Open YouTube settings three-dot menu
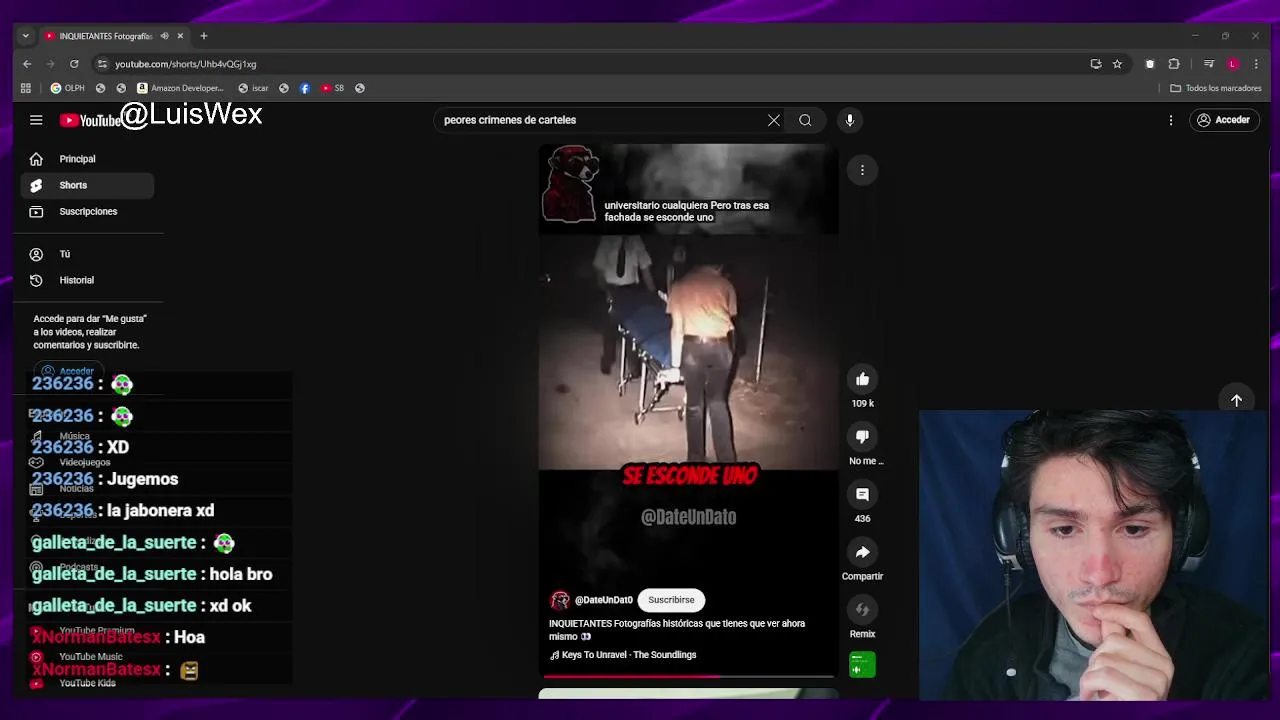 1171,120
